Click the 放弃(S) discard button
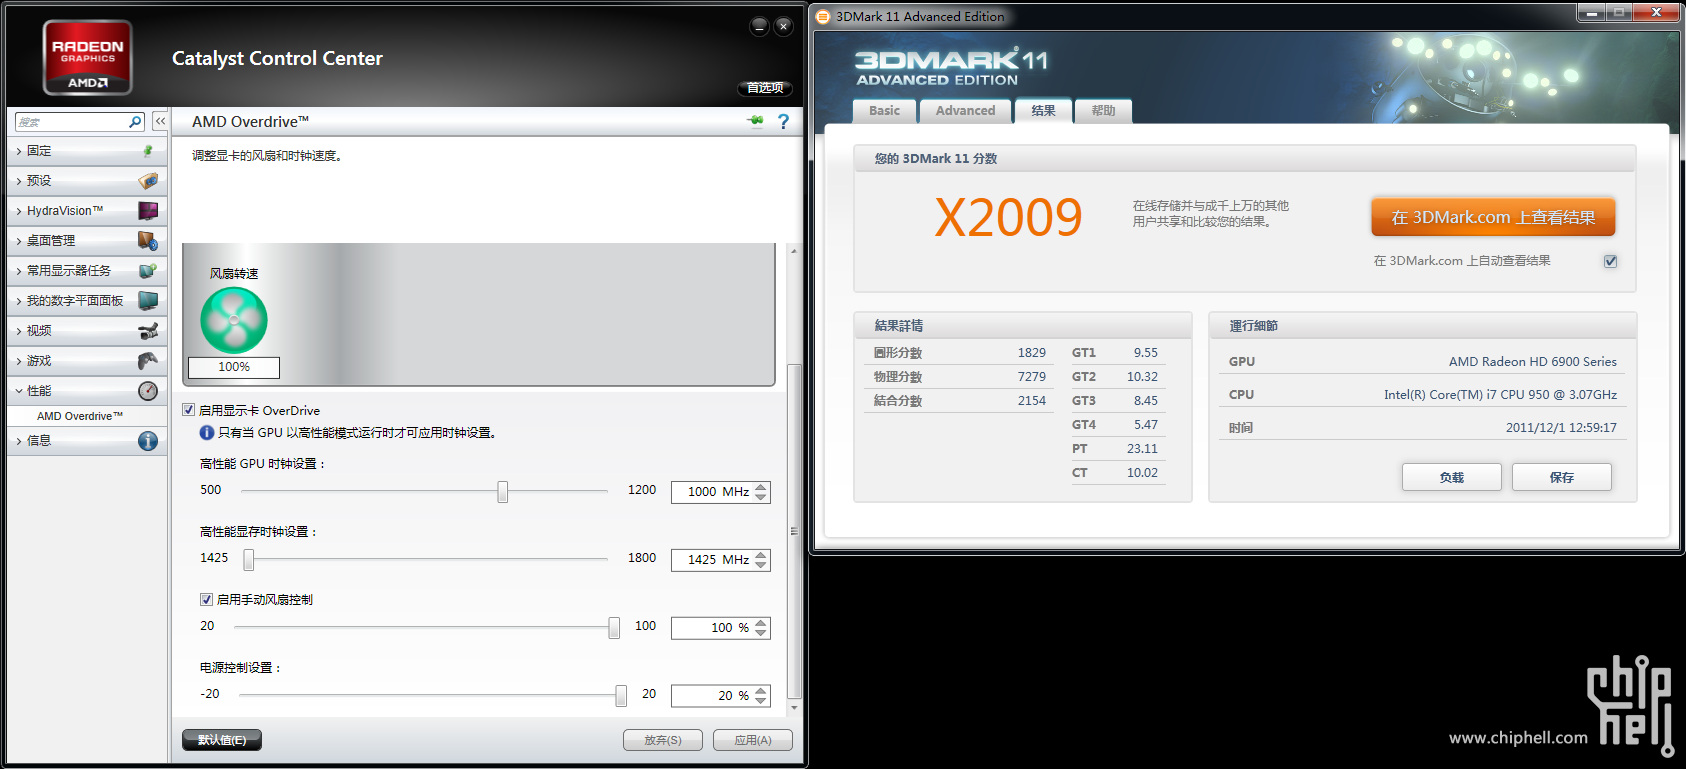 coord(663,740)
